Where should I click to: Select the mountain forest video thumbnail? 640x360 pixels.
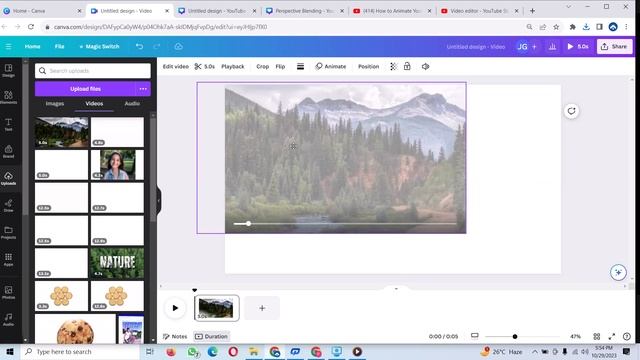click(x=61, y=132)
